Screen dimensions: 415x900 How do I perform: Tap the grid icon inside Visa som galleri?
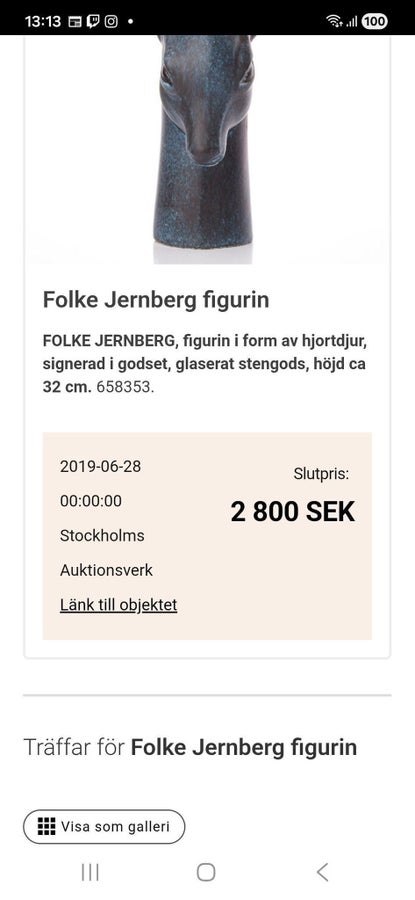point(46,827)
